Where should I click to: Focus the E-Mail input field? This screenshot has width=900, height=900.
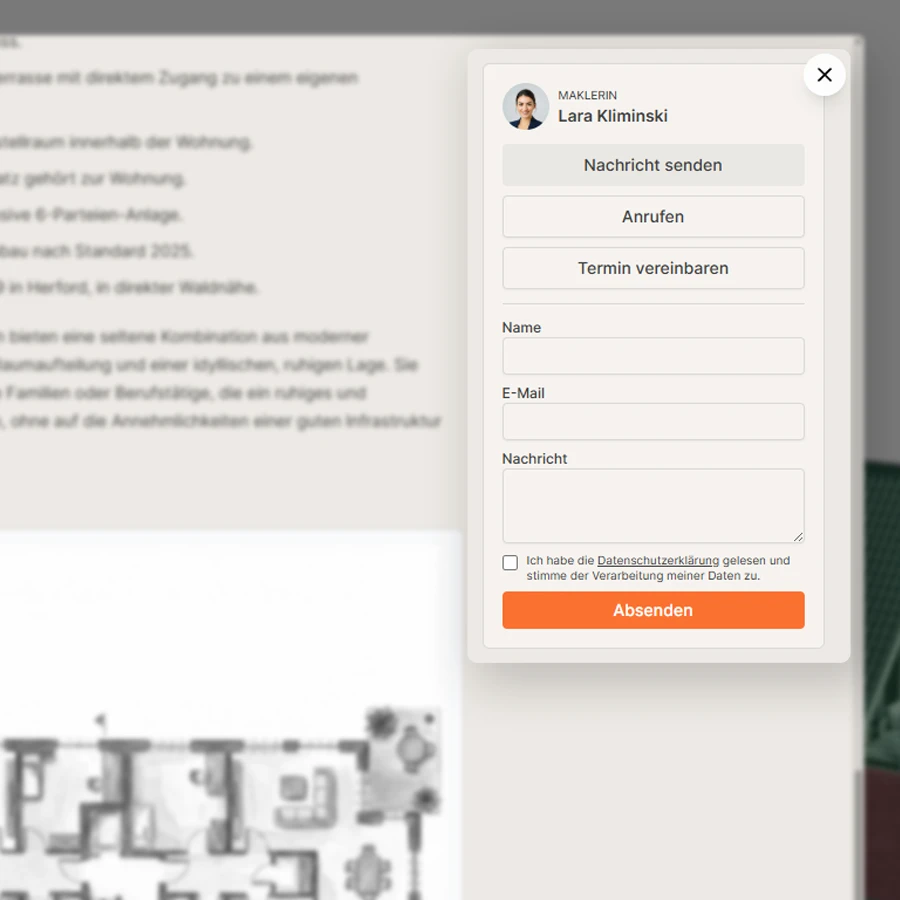pos(653,421)
